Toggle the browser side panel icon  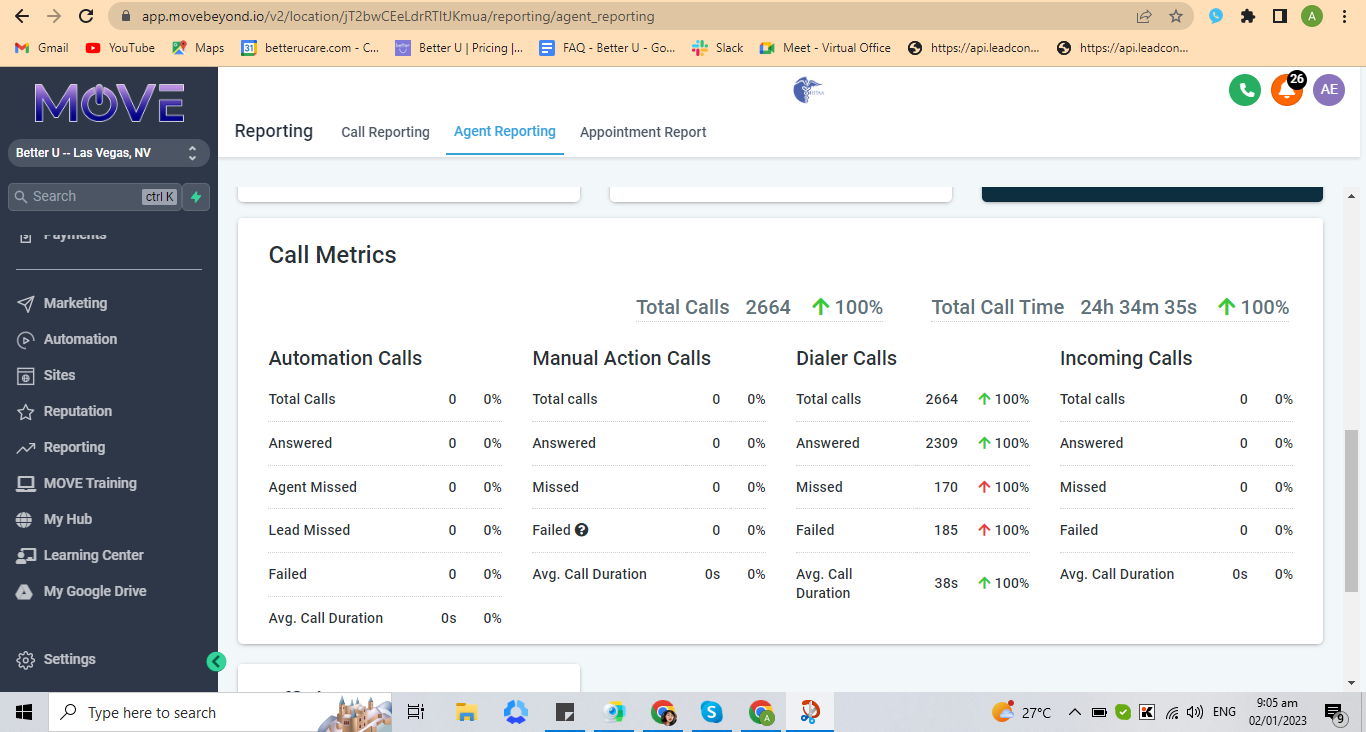1279,16
